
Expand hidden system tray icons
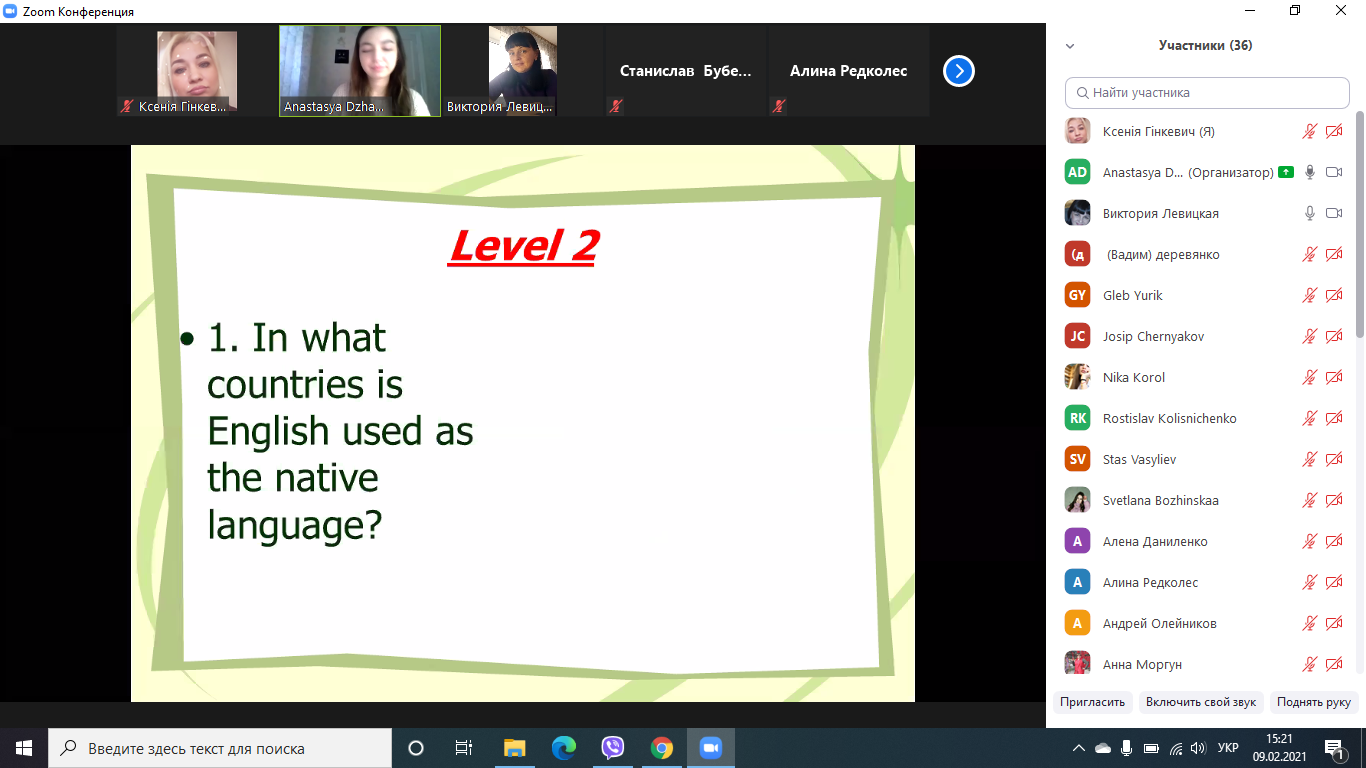[x=1078, y=748]
